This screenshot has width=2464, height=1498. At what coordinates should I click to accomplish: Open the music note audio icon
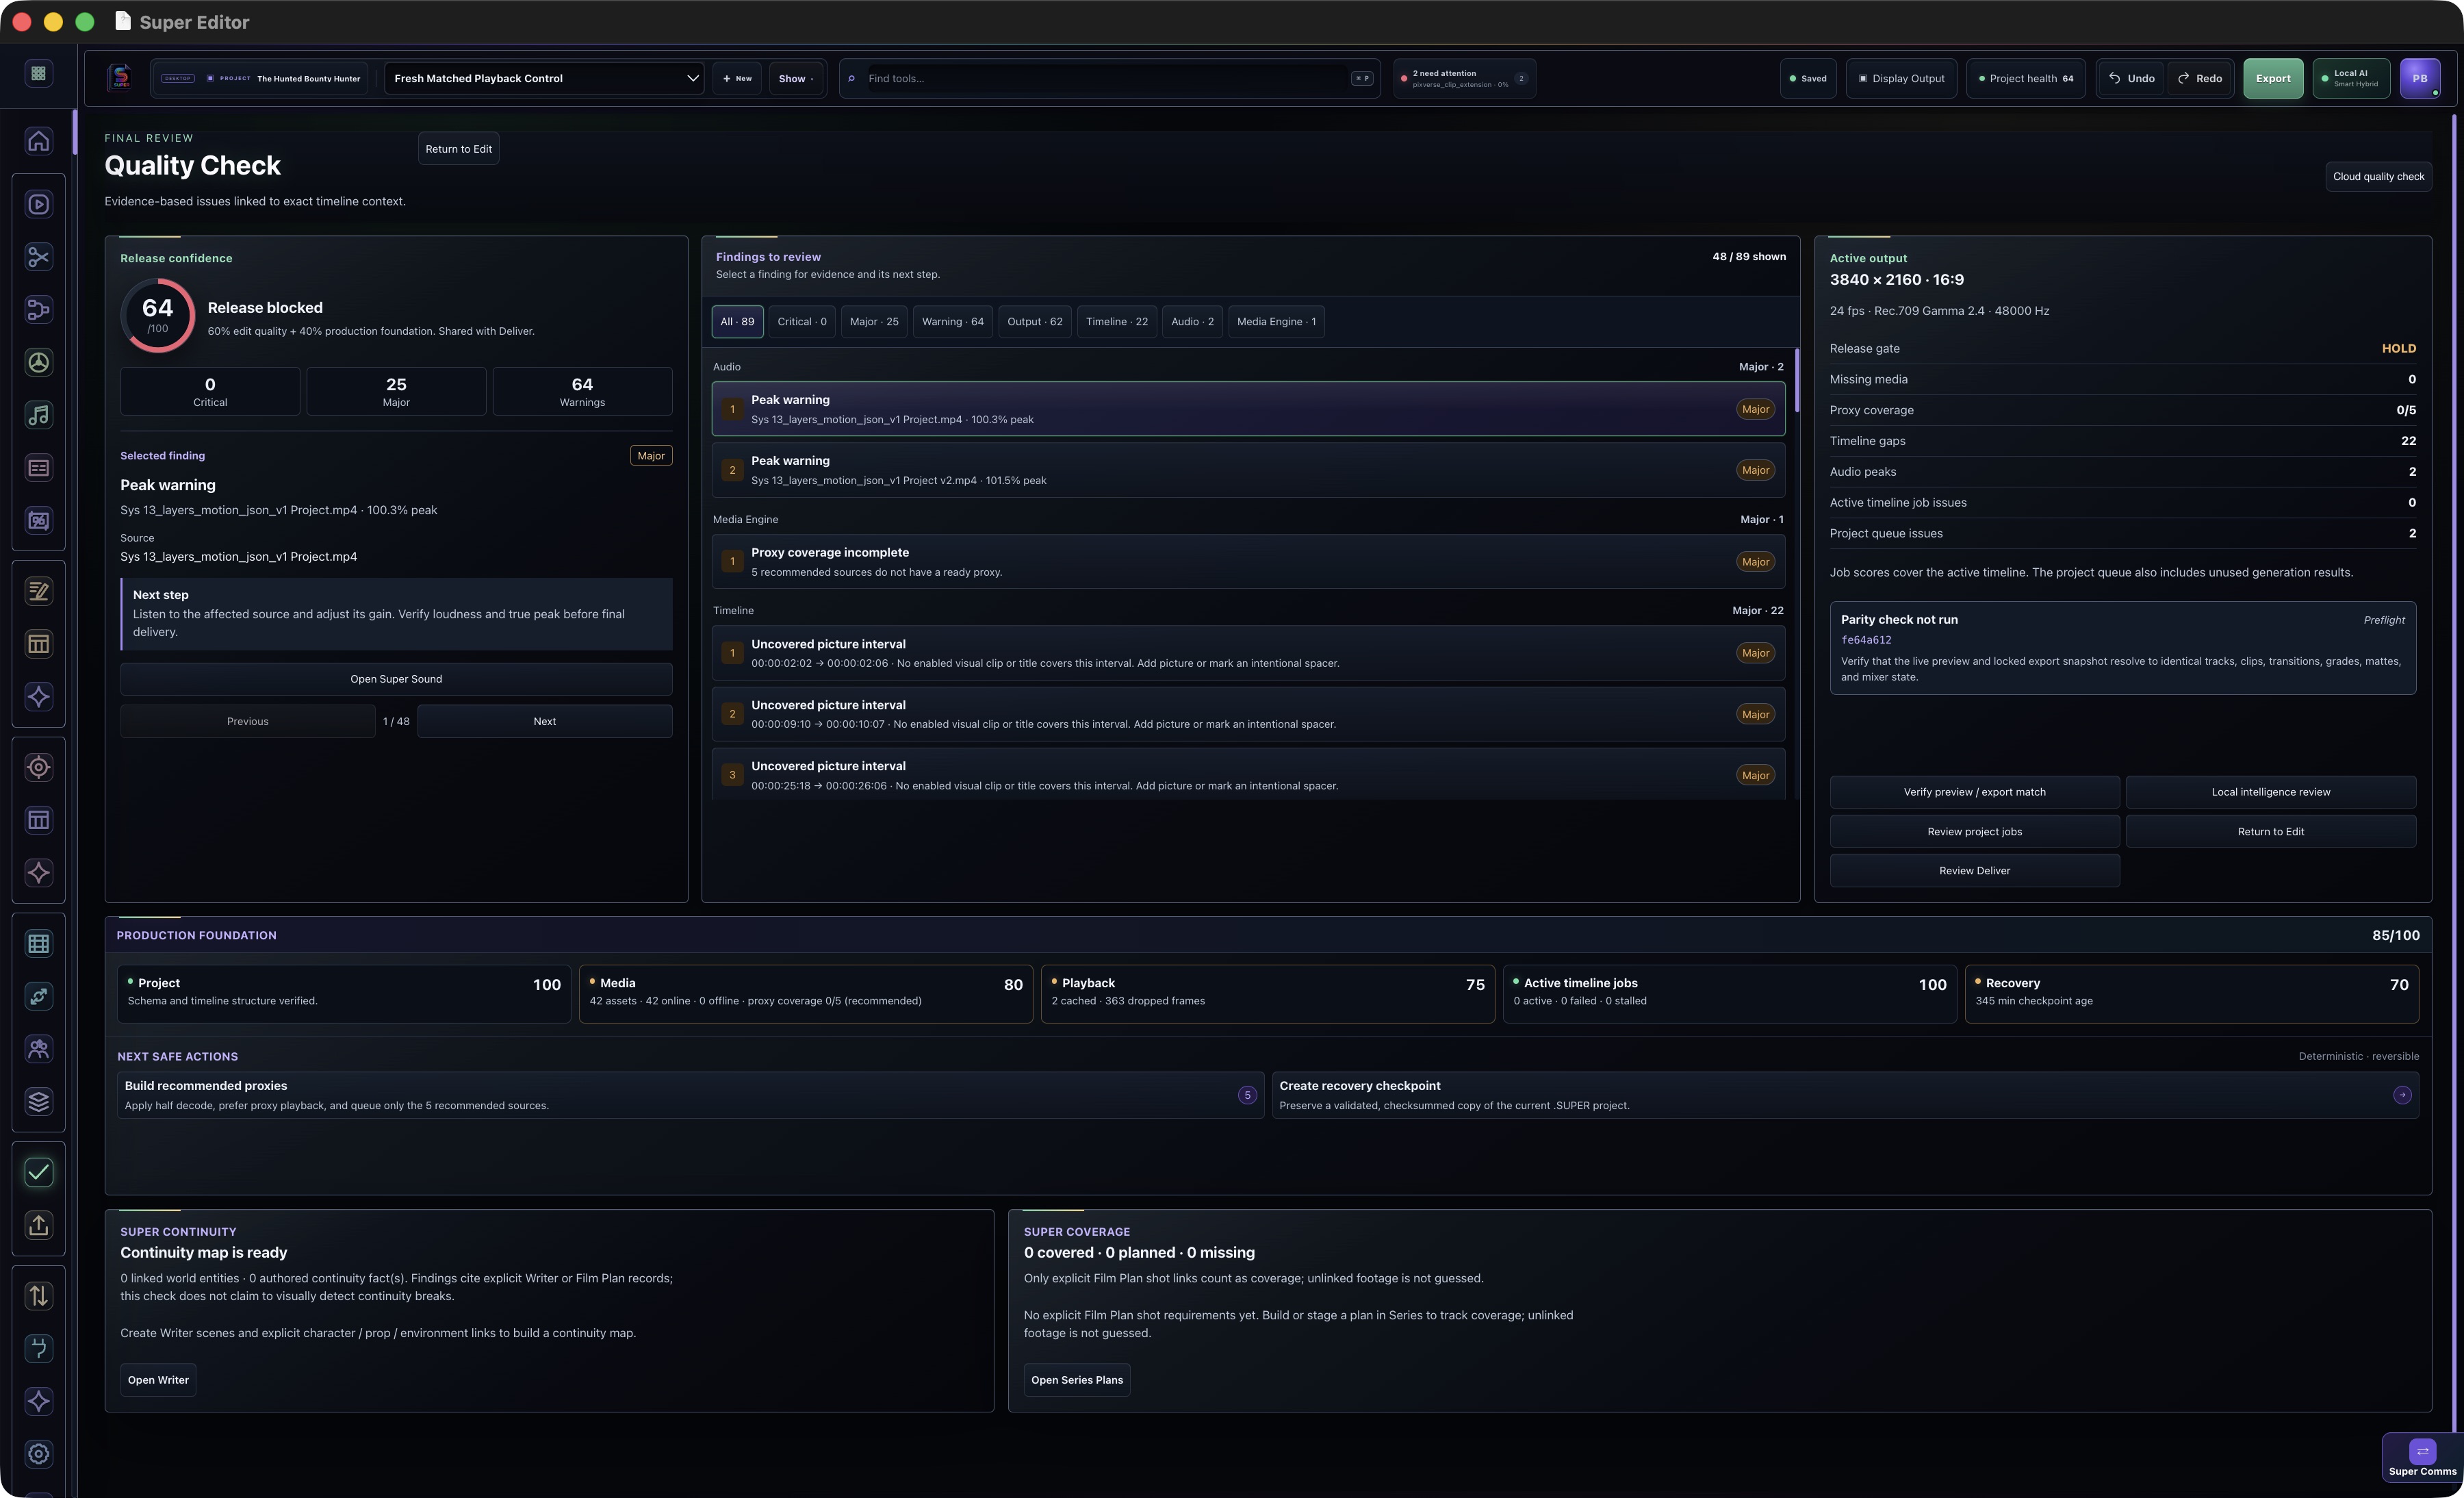point(38,415)
